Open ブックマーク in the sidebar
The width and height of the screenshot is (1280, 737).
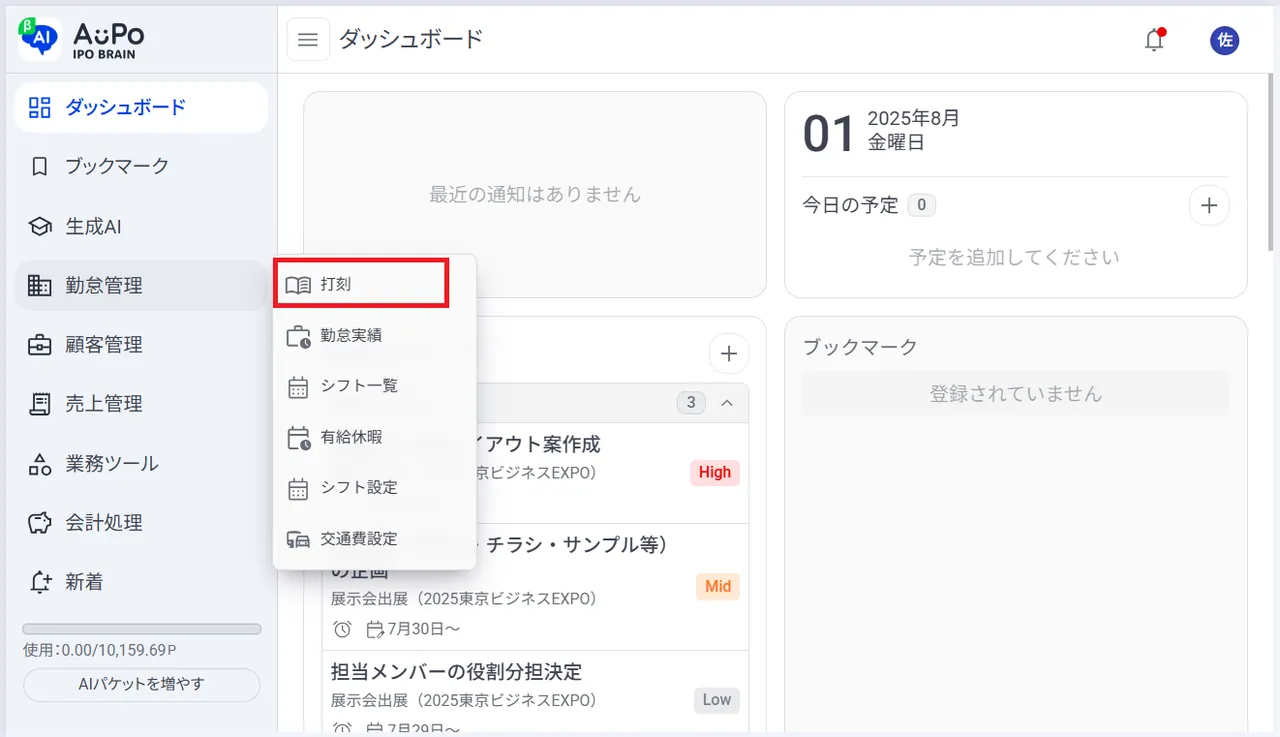coord(141,167)
